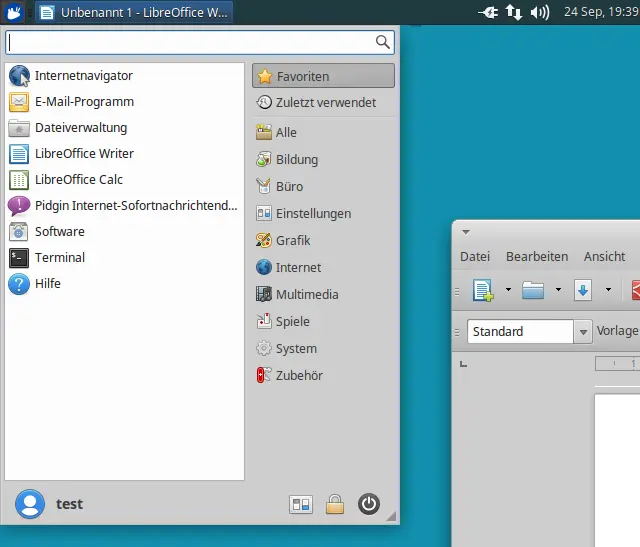The image size is (640, 547).
Task: Expand the Open folder dropdown arrow
Action: click(x=558, y=291)
